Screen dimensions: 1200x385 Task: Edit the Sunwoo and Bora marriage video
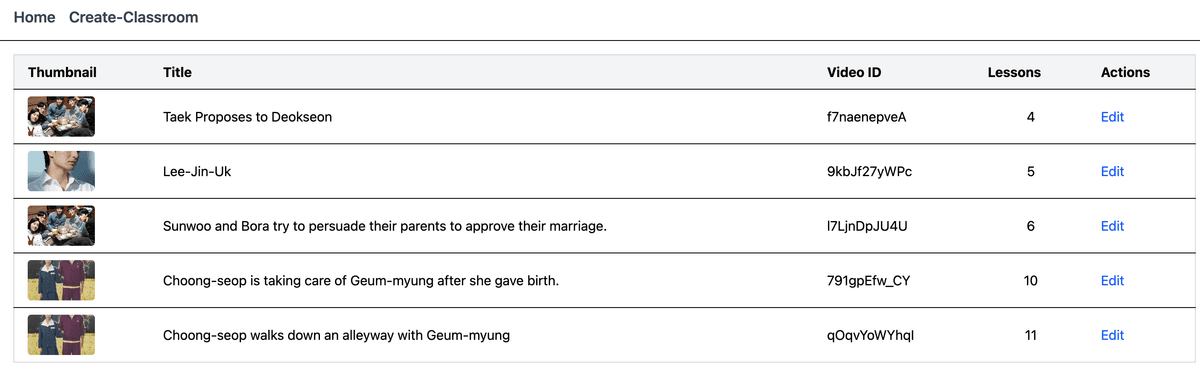click(1112, 226)
